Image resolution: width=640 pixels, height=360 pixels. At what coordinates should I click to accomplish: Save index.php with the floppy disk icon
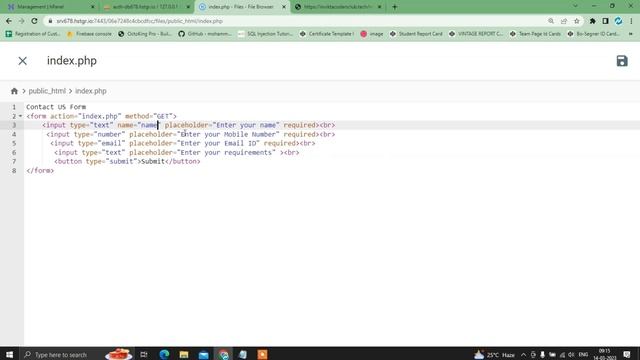622,61
